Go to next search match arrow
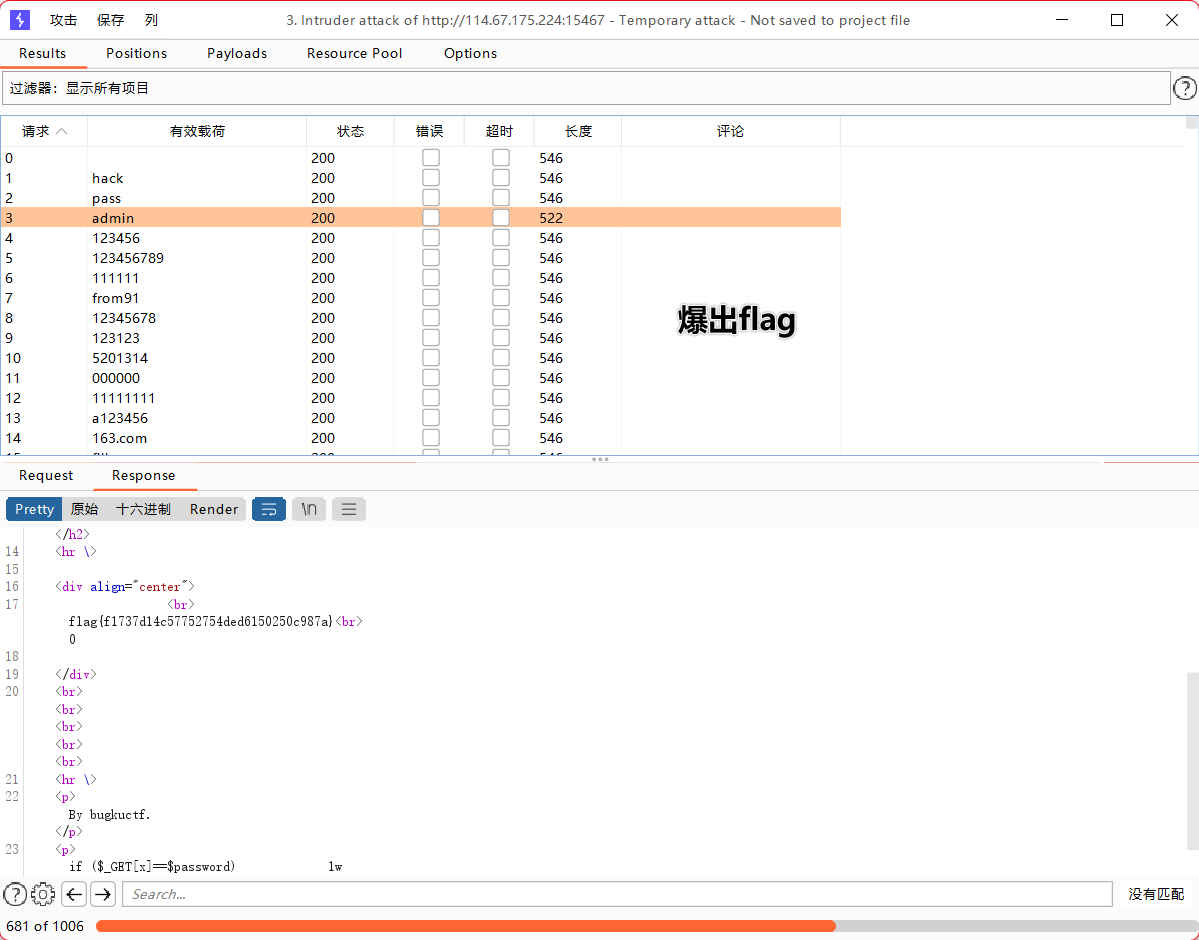The width and height of the screenshot is (1199, 940). point(103,894)
